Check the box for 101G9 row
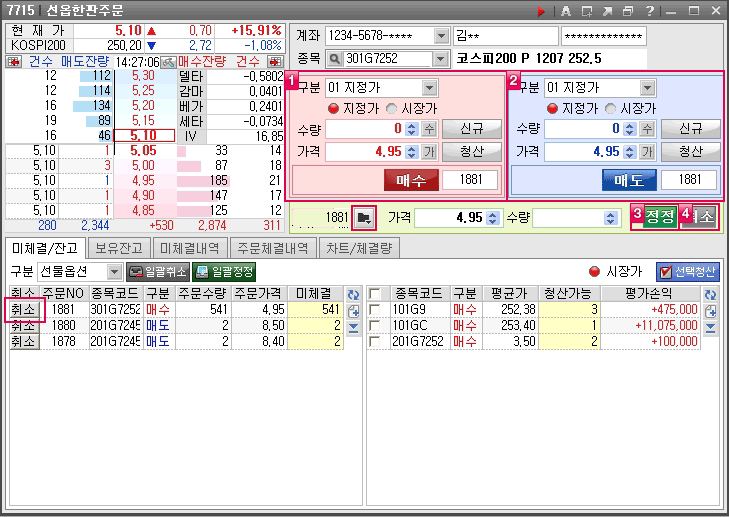 click(x=374, y=310)
